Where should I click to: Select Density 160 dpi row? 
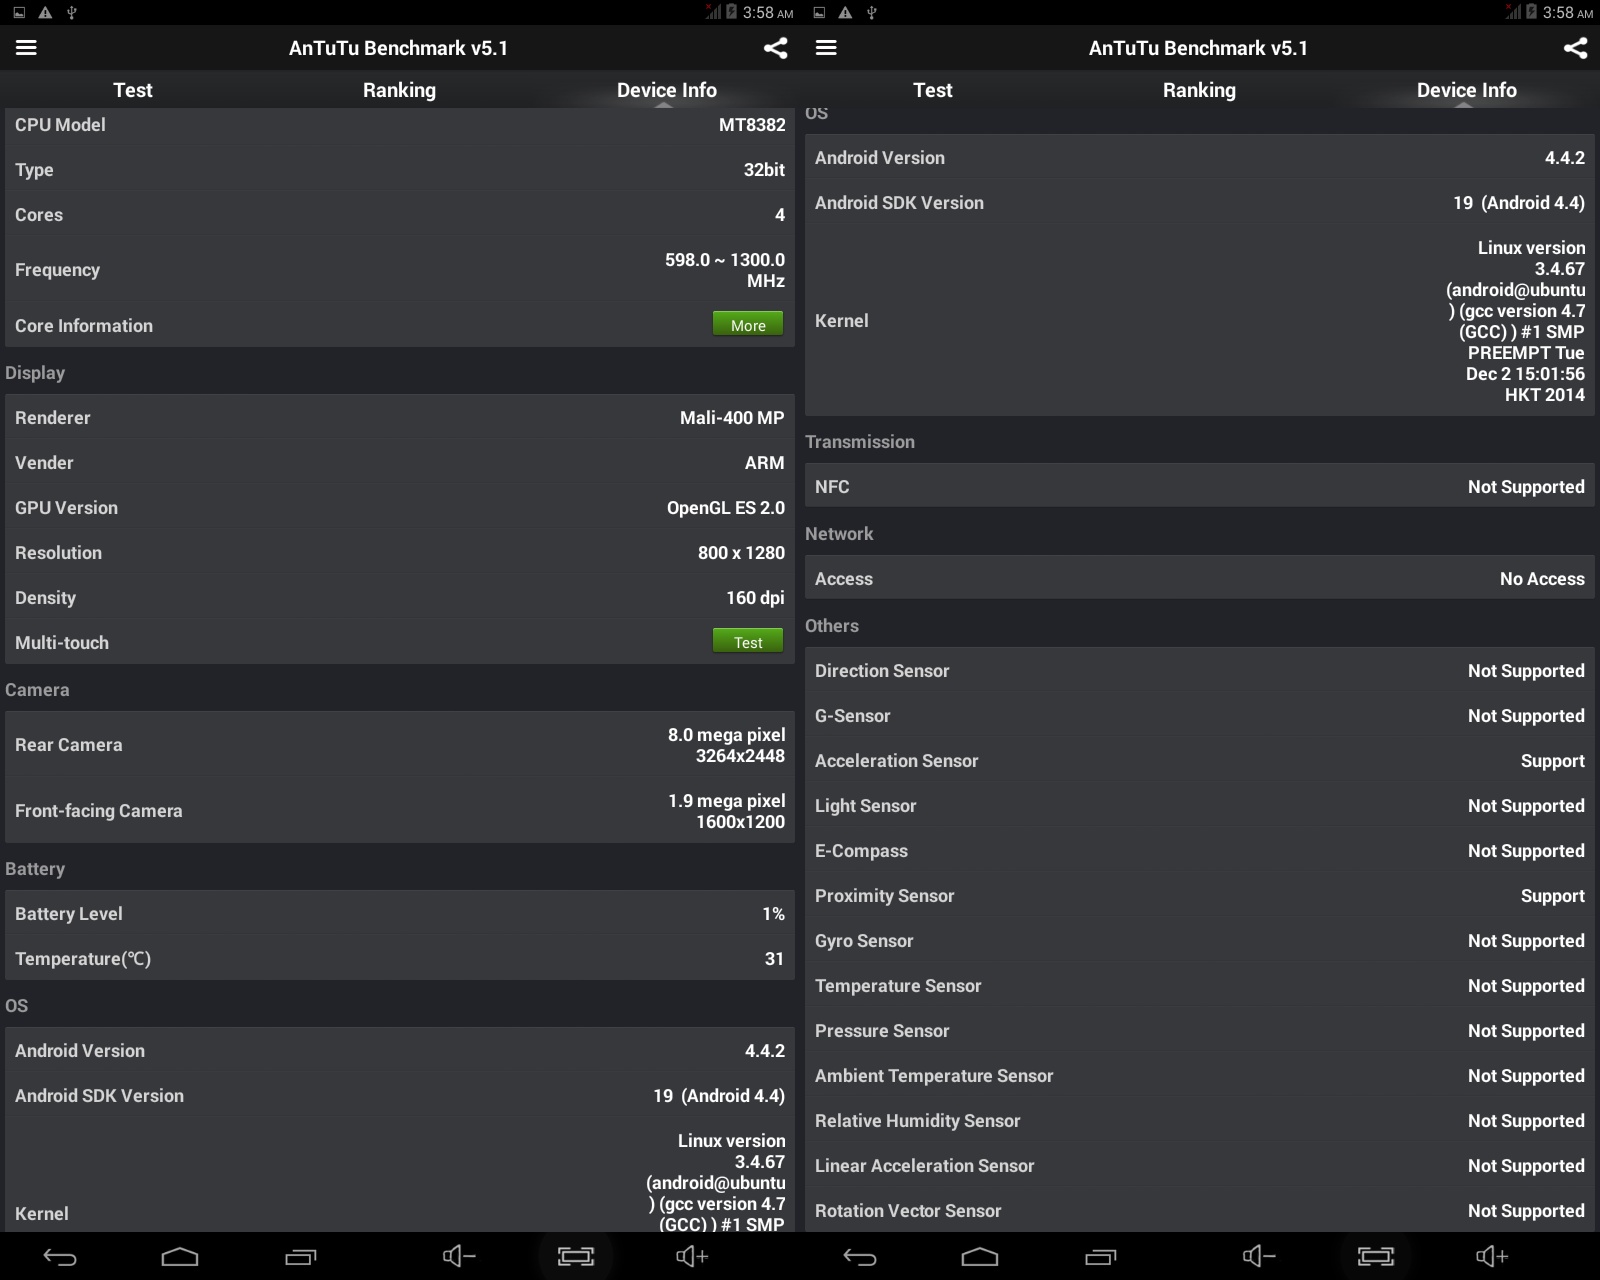click(x=400, y=598)
